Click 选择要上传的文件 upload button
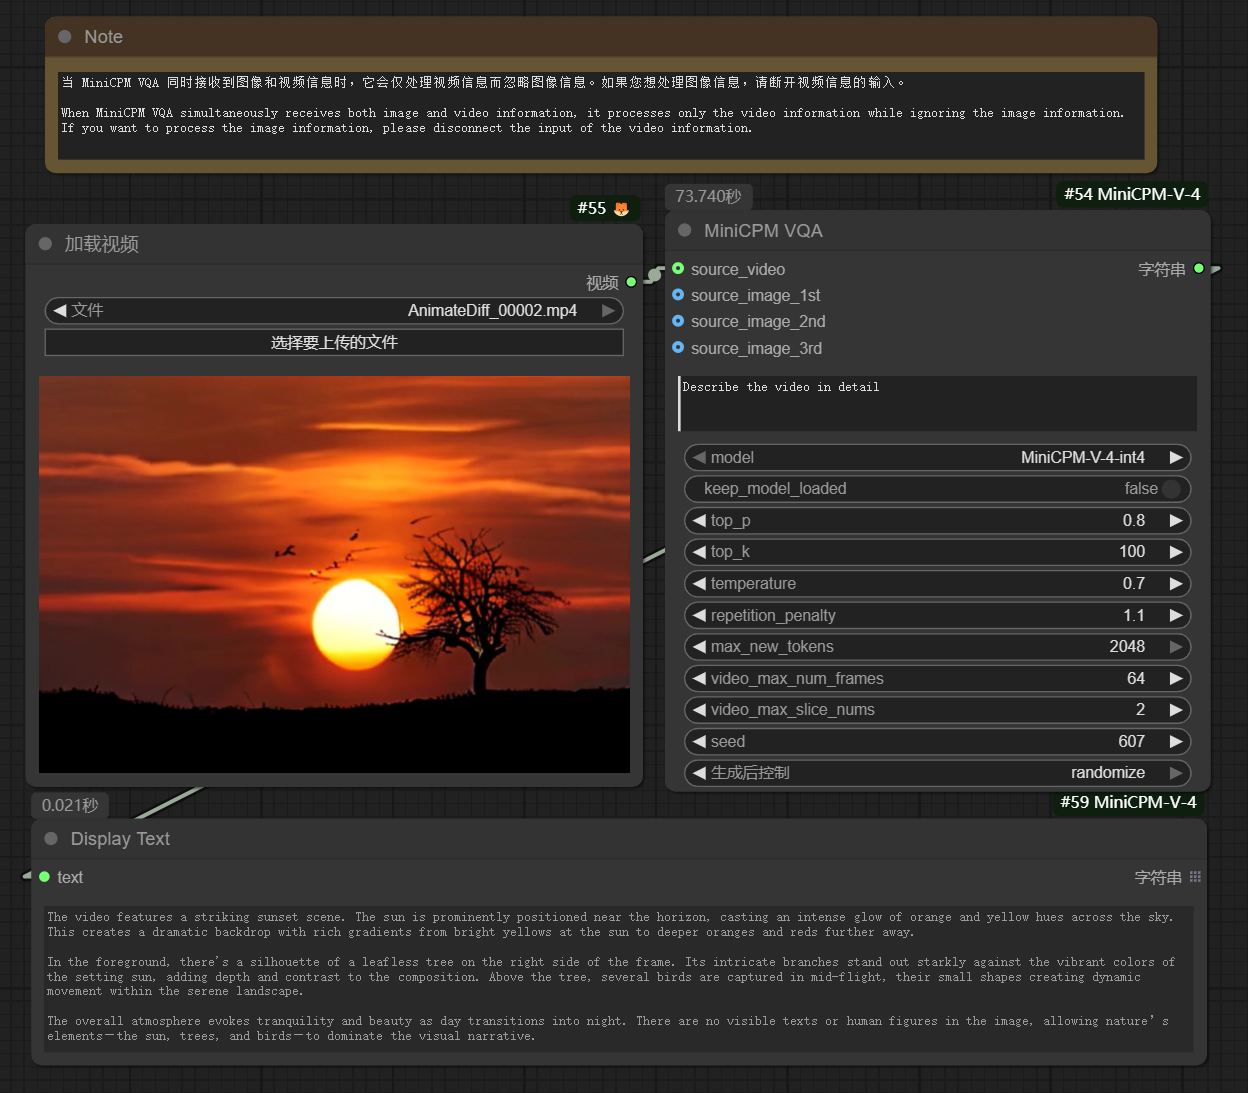The image size is (1248, 1093). click(x=334, y=343)
